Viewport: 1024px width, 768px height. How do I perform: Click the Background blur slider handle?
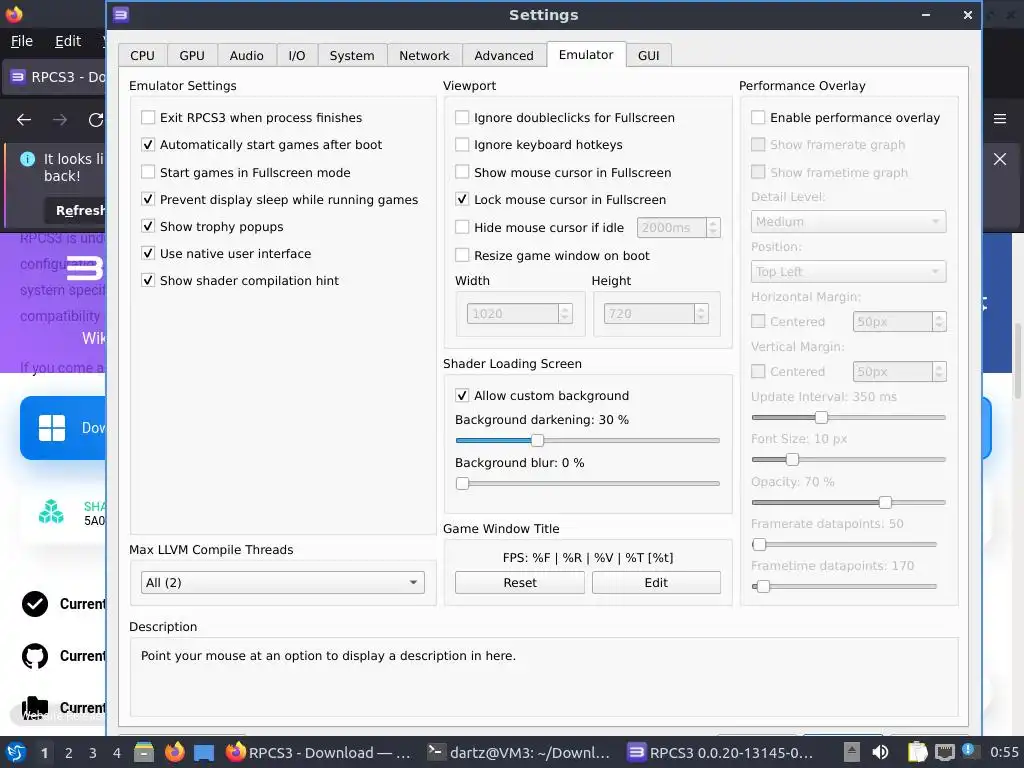[x=462, y=483]
